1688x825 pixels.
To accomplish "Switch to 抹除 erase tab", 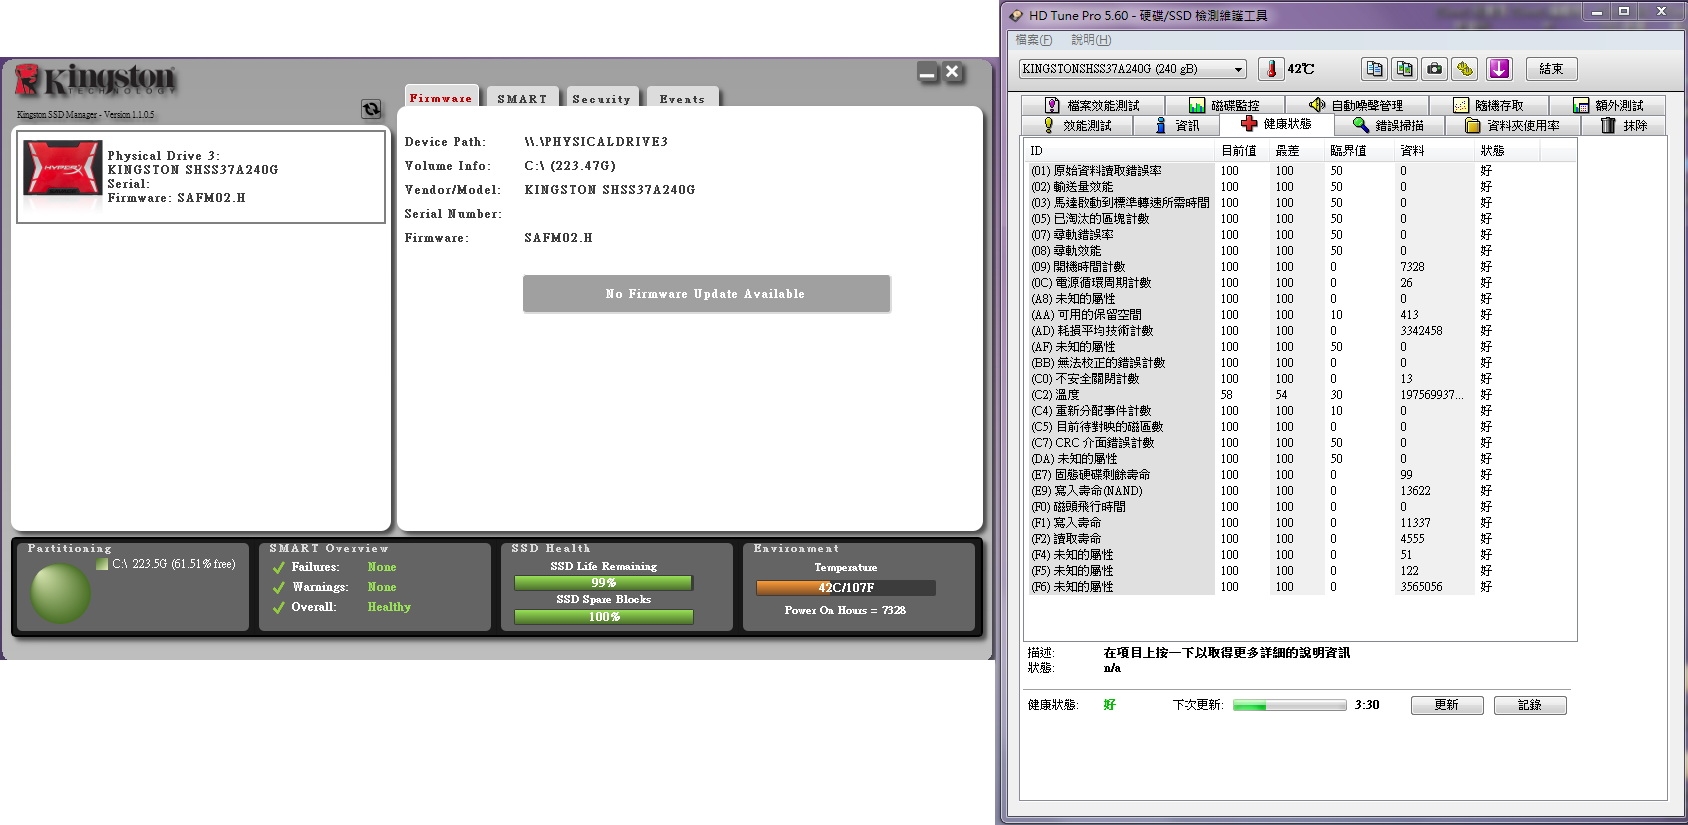I will (1624, 125).
